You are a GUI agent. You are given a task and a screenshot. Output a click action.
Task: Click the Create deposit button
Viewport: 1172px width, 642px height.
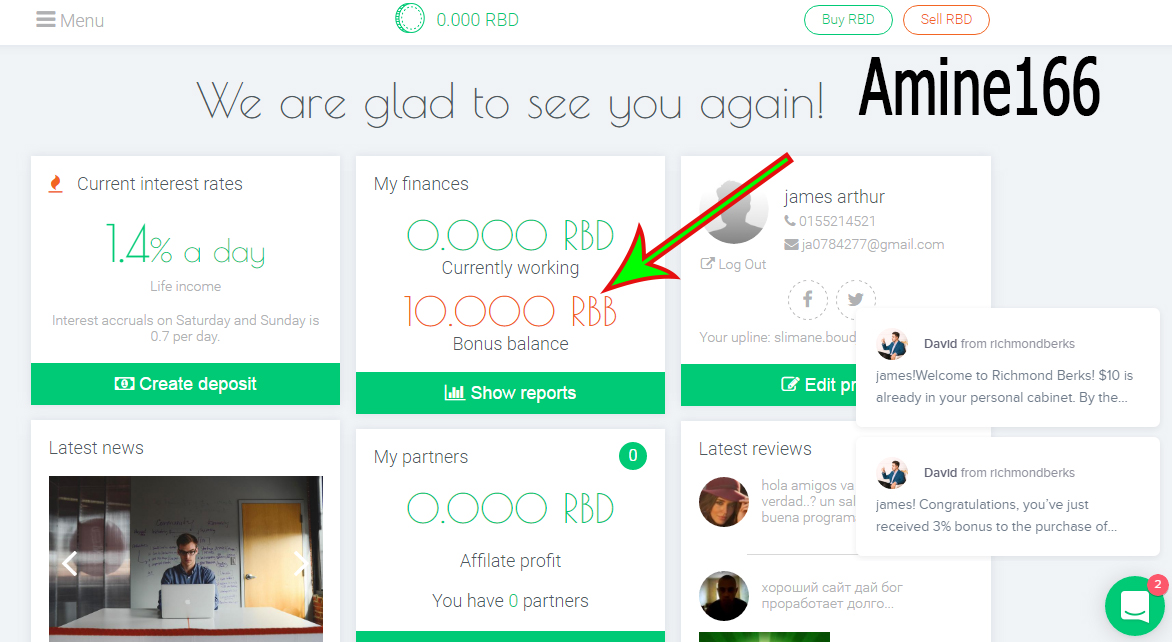pos(185,384)
